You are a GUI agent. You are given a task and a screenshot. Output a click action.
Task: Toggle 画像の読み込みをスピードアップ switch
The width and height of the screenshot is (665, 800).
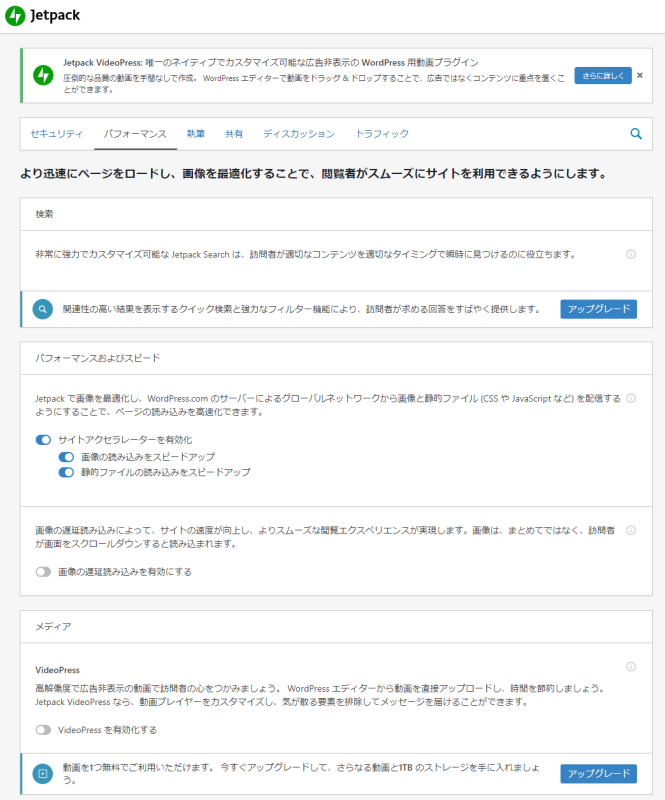66,457
